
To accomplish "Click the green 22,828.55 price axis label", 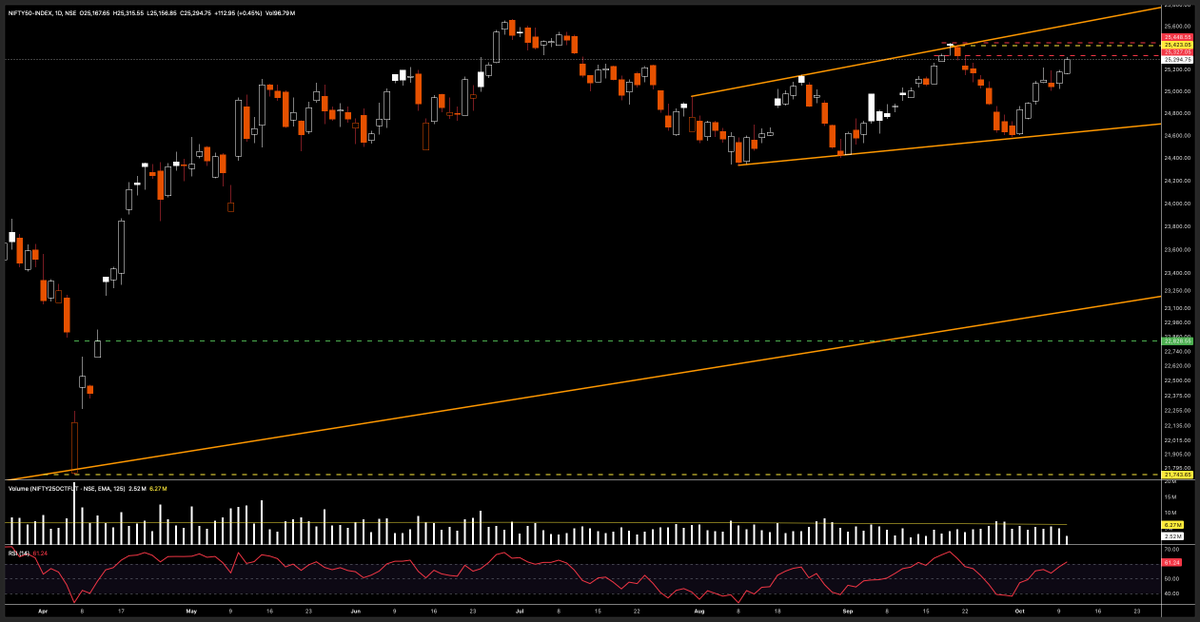I will [x=1176, y=341].
